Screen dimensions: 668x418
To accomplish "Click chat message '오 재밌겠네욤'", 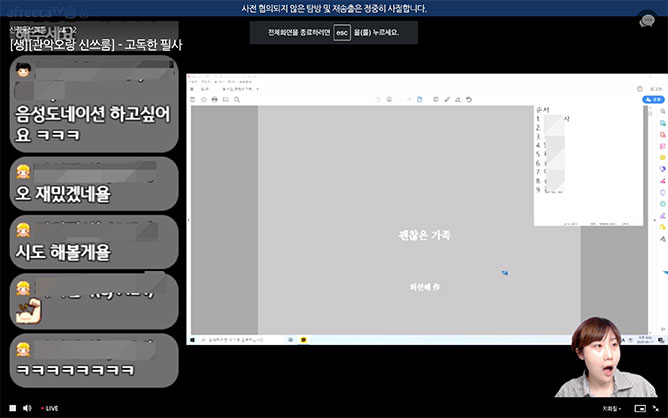I will pos(94,184).
